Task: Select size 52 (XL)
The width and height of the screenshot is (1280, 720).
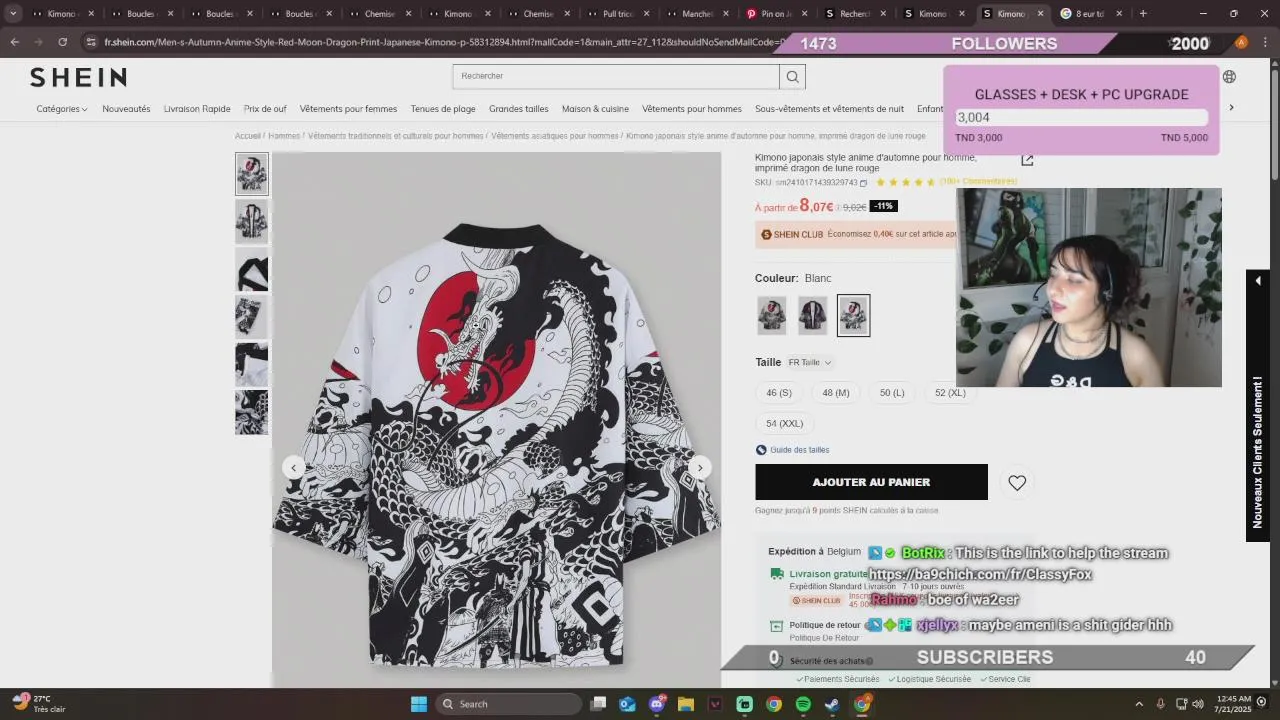Action: tap(950, 393)
